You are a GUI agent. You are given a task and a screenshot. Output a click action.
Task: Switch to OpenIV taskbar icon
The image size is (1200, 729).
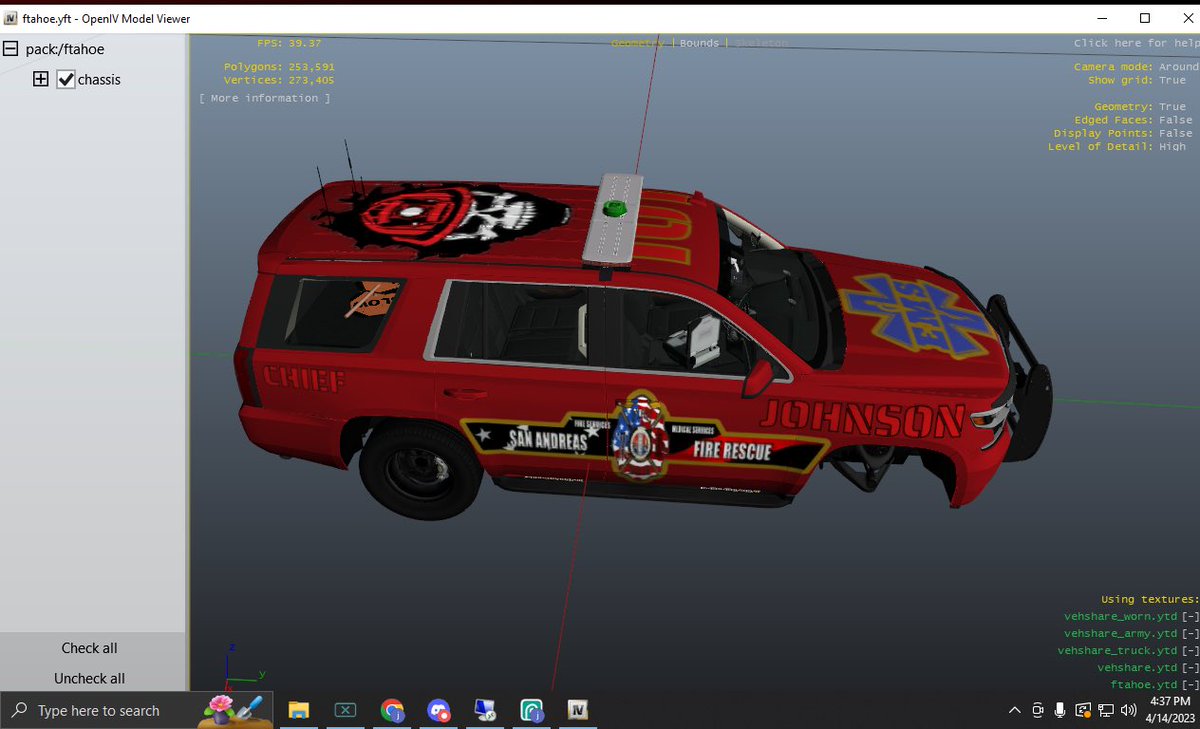[x=577, y=710]
